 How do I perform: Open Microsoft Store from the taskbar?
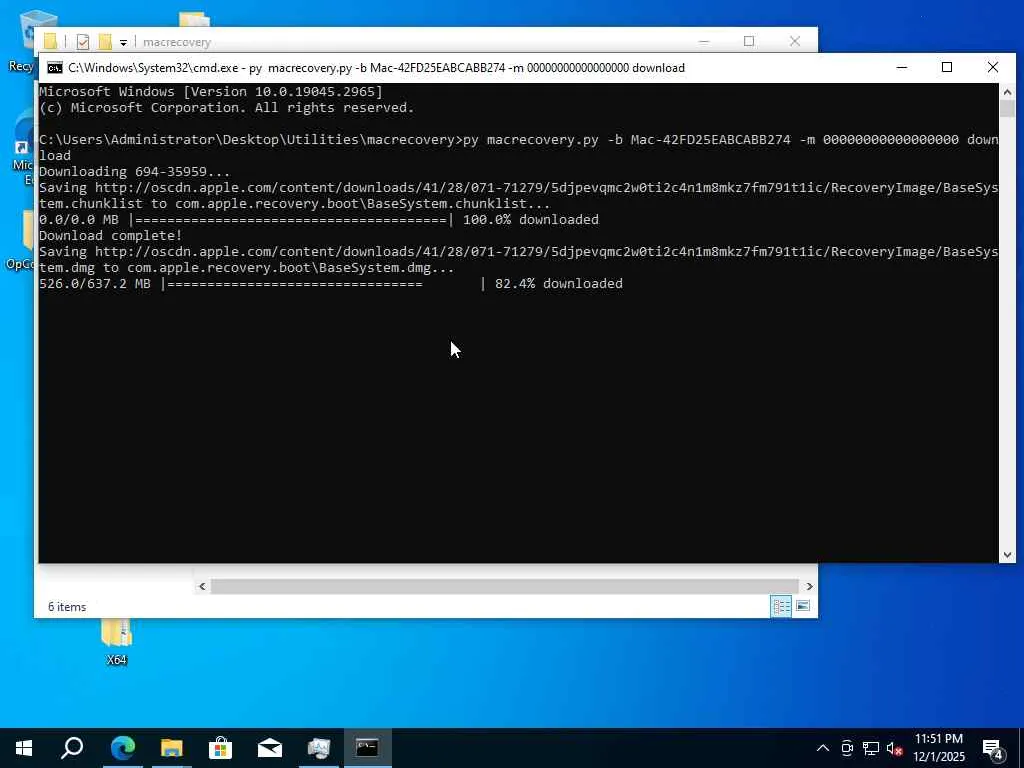(221, 748)
